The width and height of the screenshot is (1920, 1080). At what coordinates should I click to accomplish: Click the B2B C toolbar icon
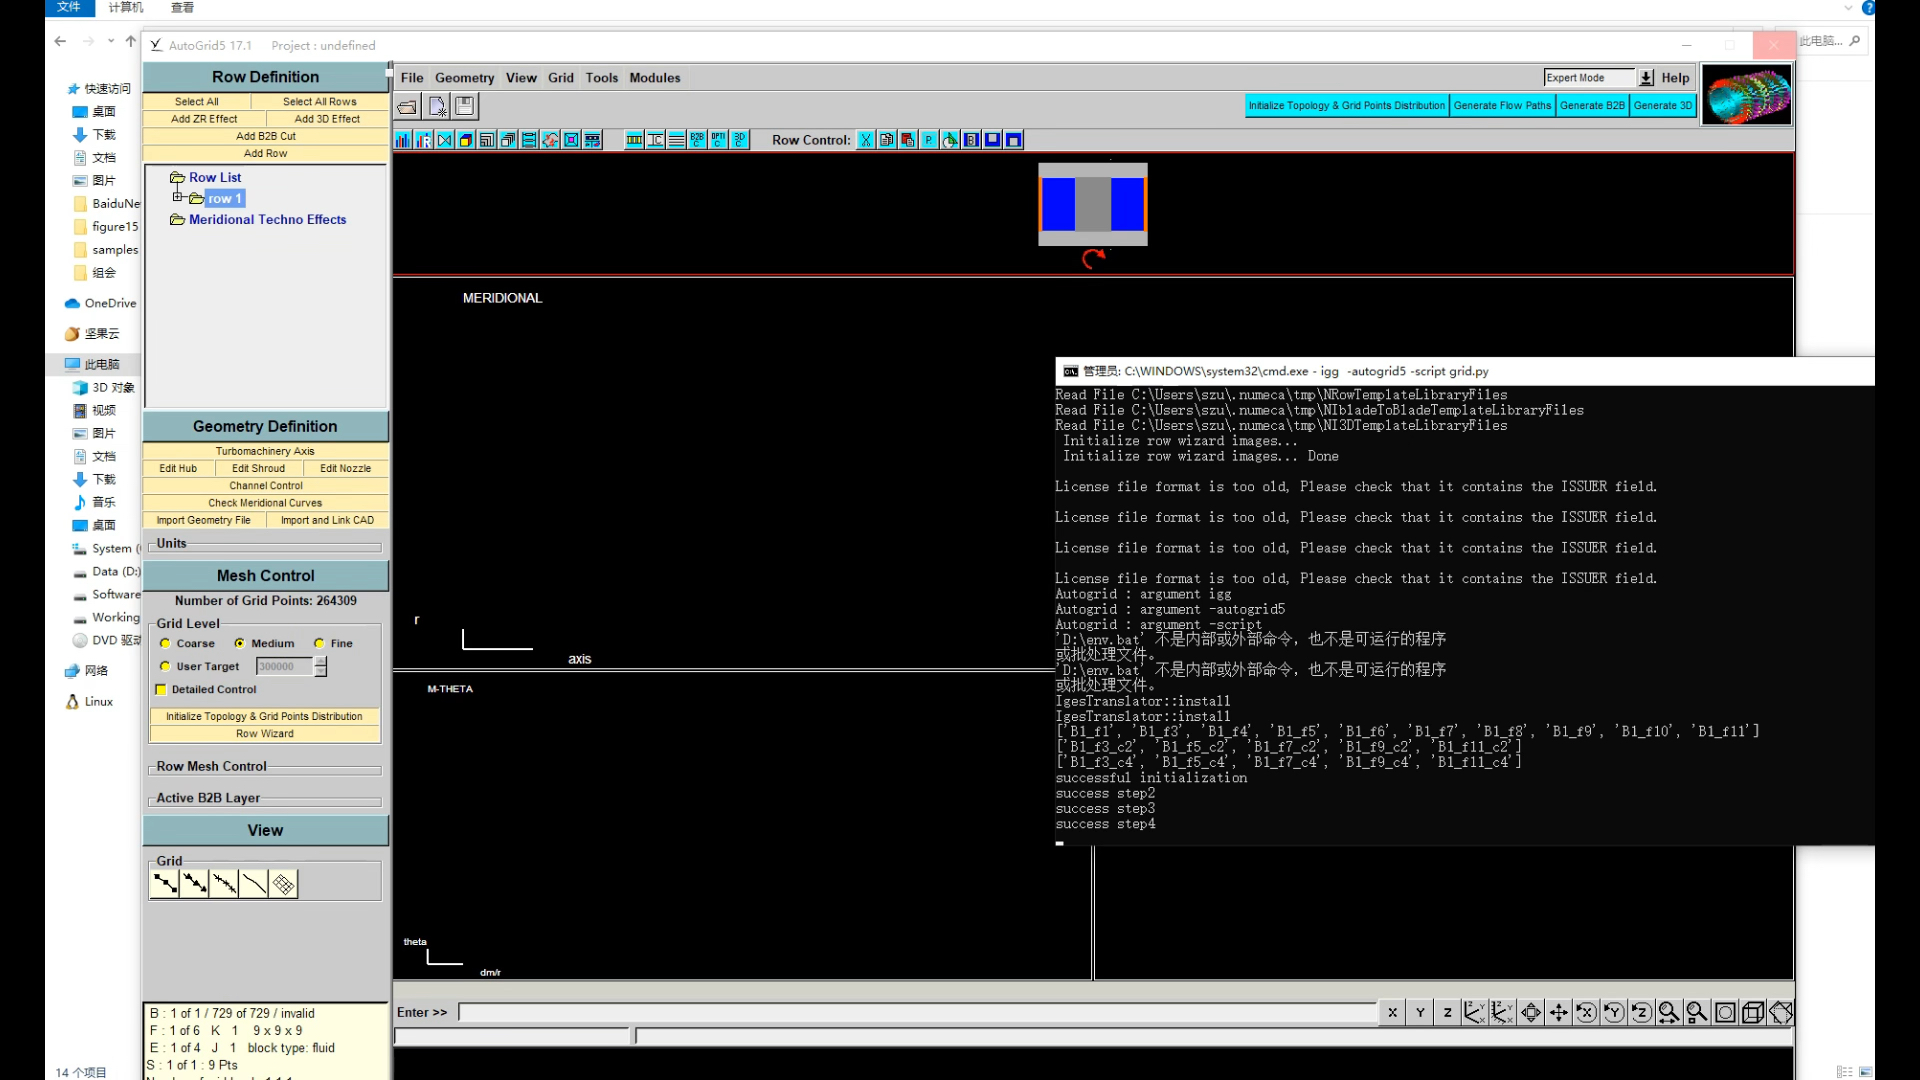697,140
